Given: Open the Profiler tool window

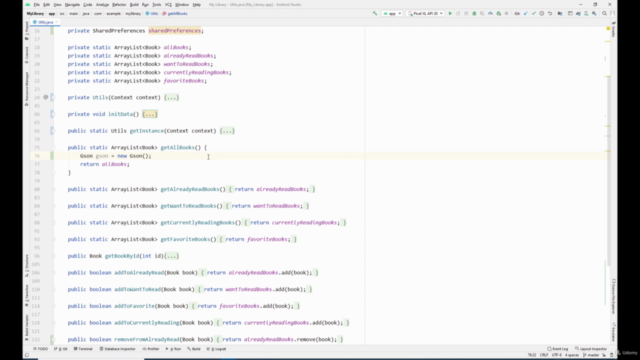Looking at the screenshot, I should tap(151, 349).
